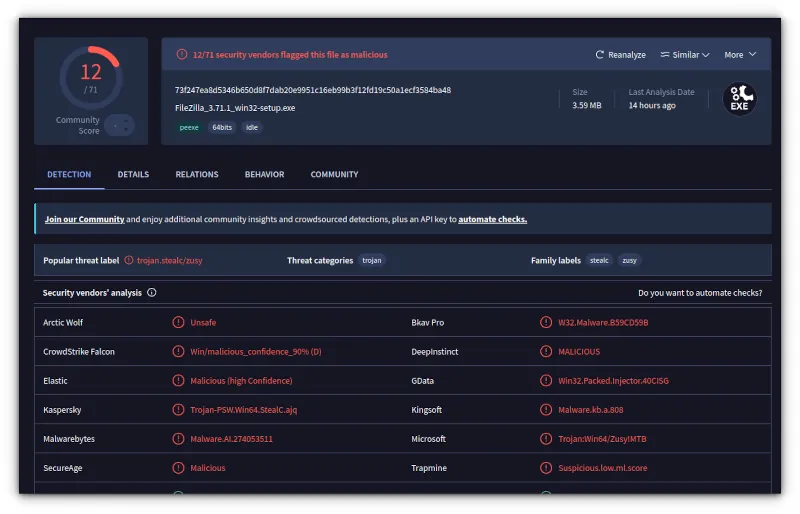Click the GData alert icon
Screen dimensions: 800x514
546,381
